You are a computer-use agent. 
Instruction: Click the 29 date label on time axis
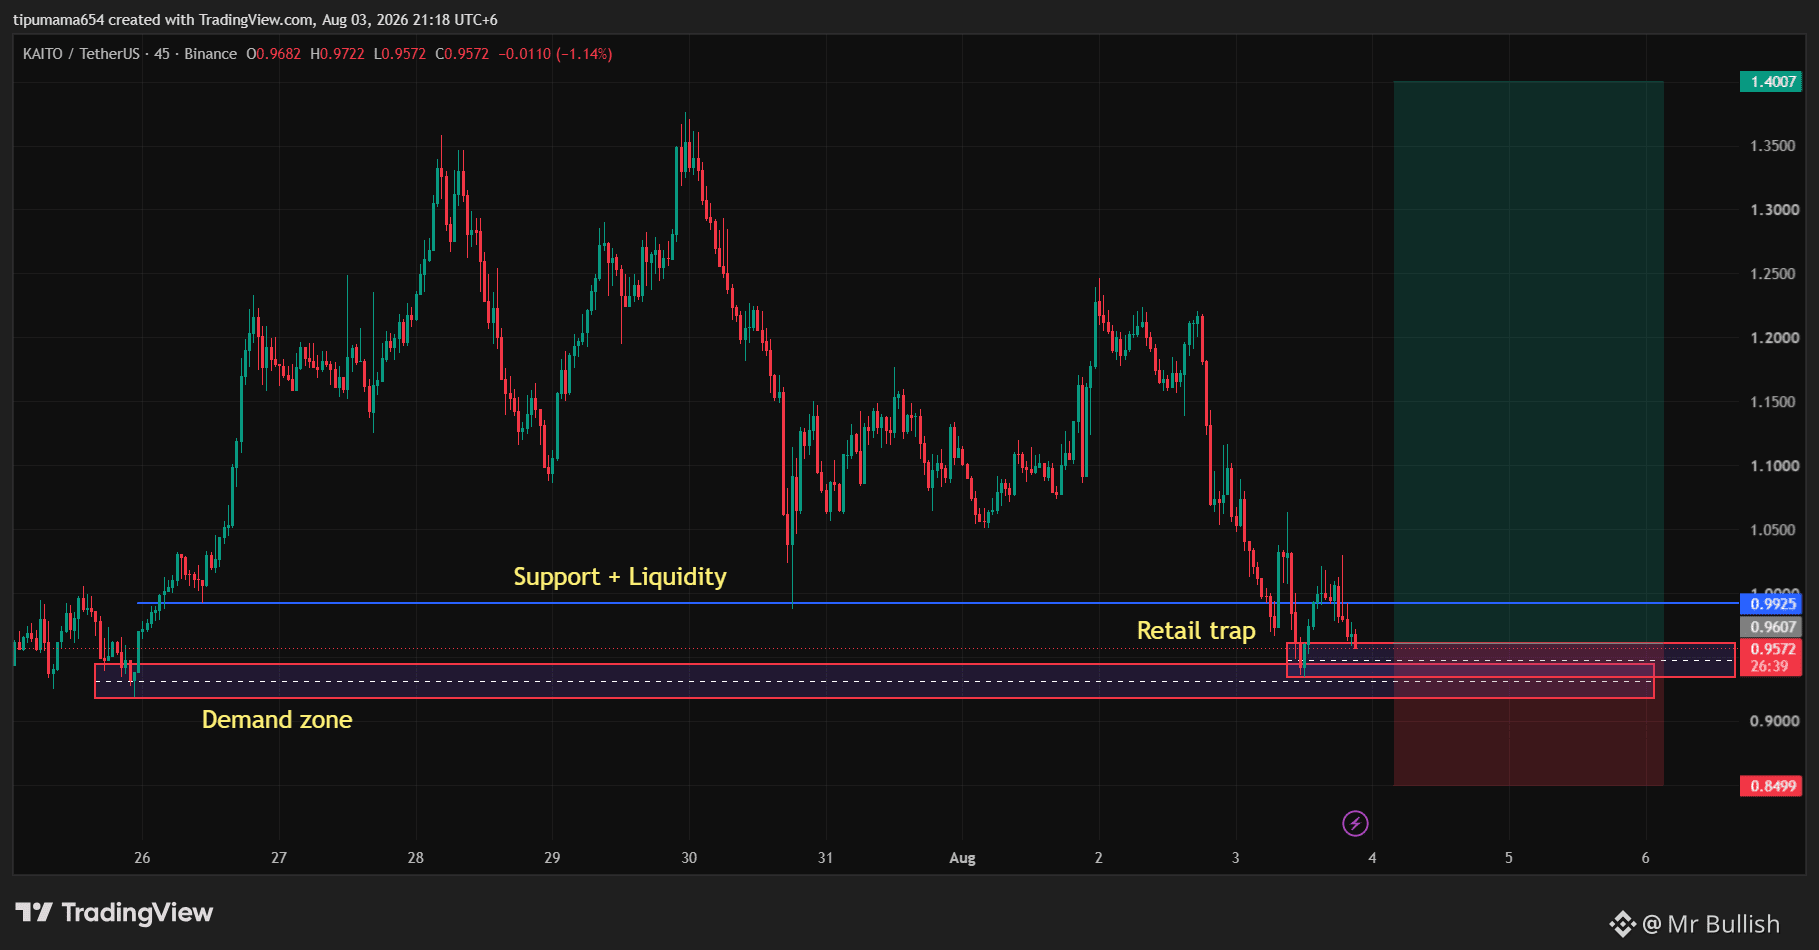click(552, 858)
